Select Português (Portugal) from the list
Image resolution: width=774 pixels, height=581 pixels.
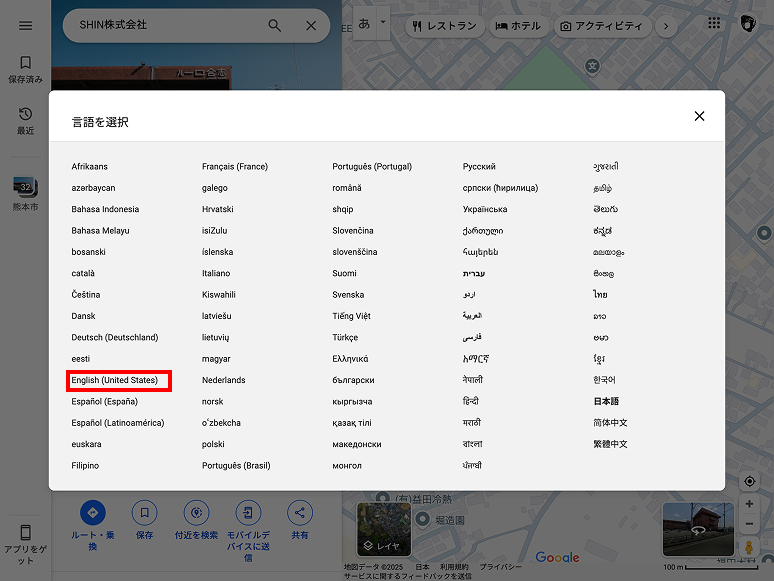click(372, 167)
